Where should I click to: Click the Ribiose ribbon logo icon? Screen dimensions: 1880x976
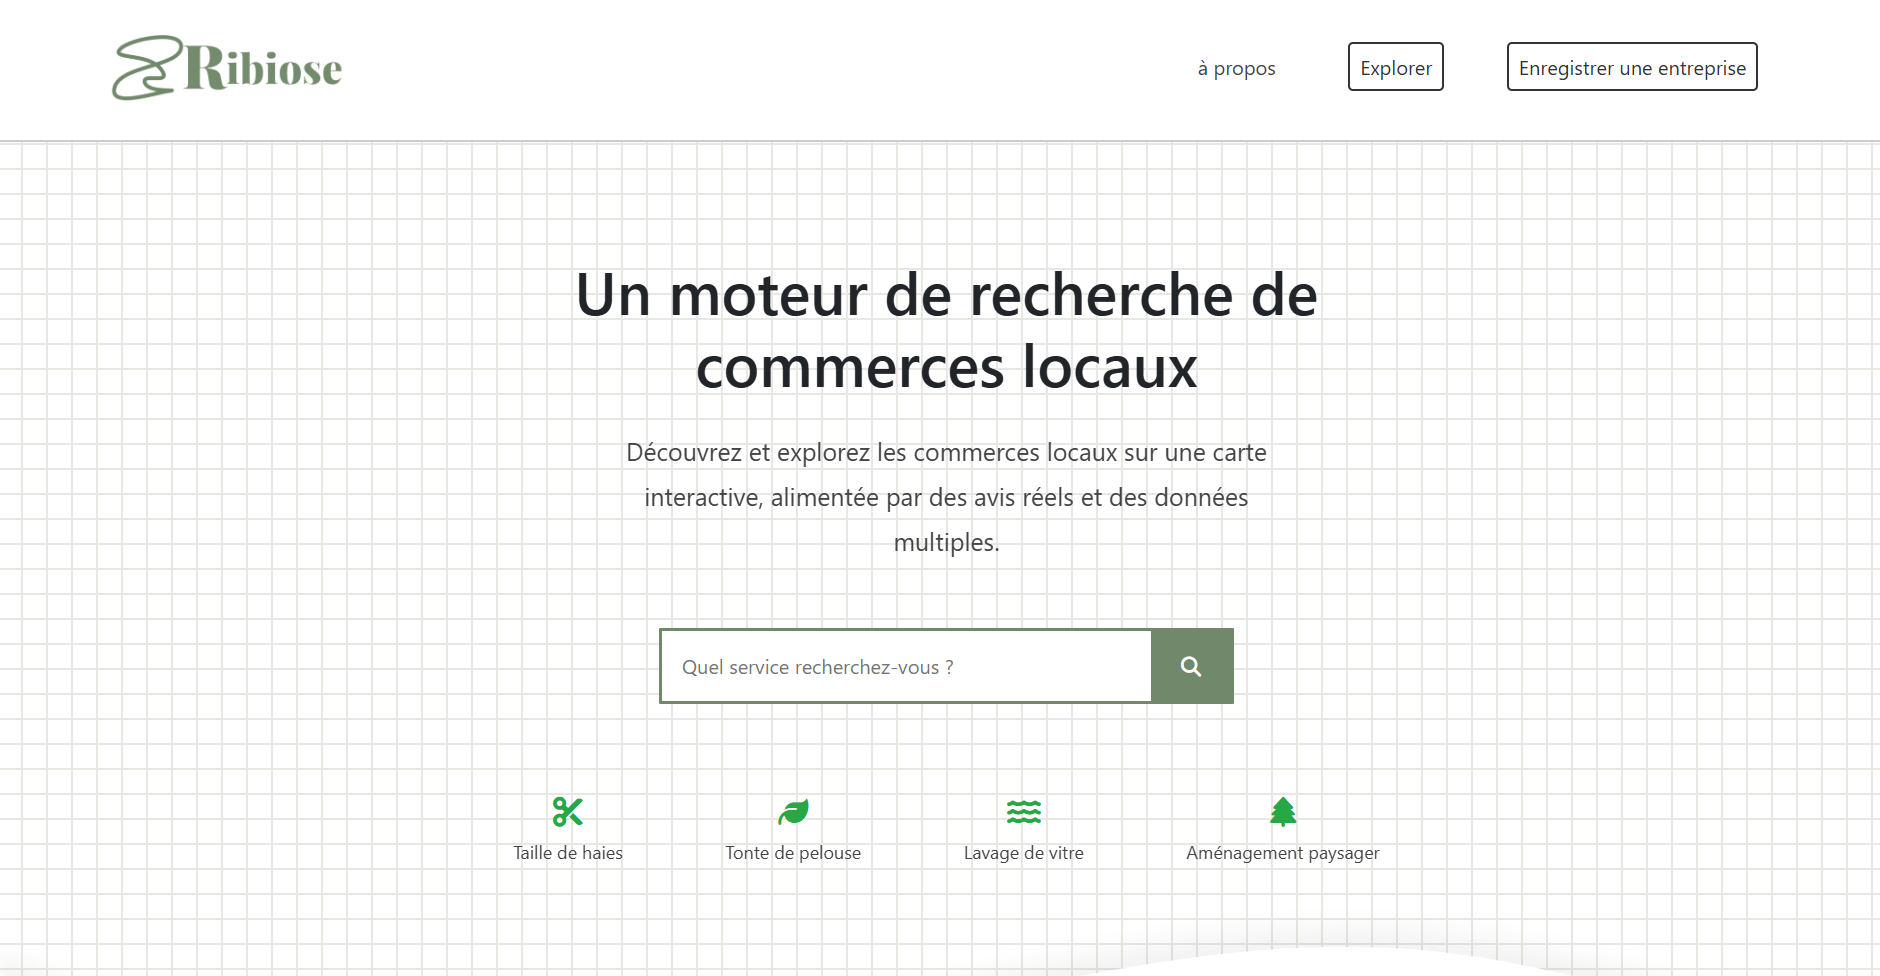click(x=146, y=66)
